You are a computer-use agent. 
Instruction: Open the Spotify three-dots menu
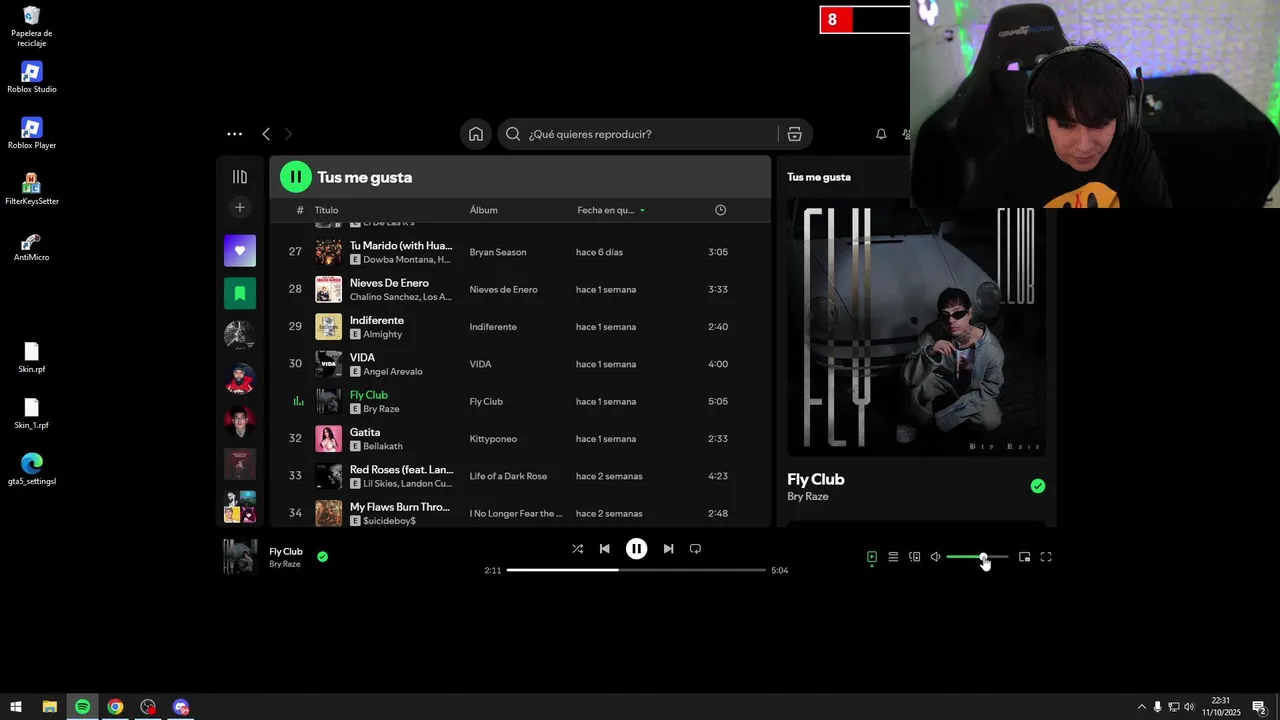pyautogui.click(x=234, y=134)
